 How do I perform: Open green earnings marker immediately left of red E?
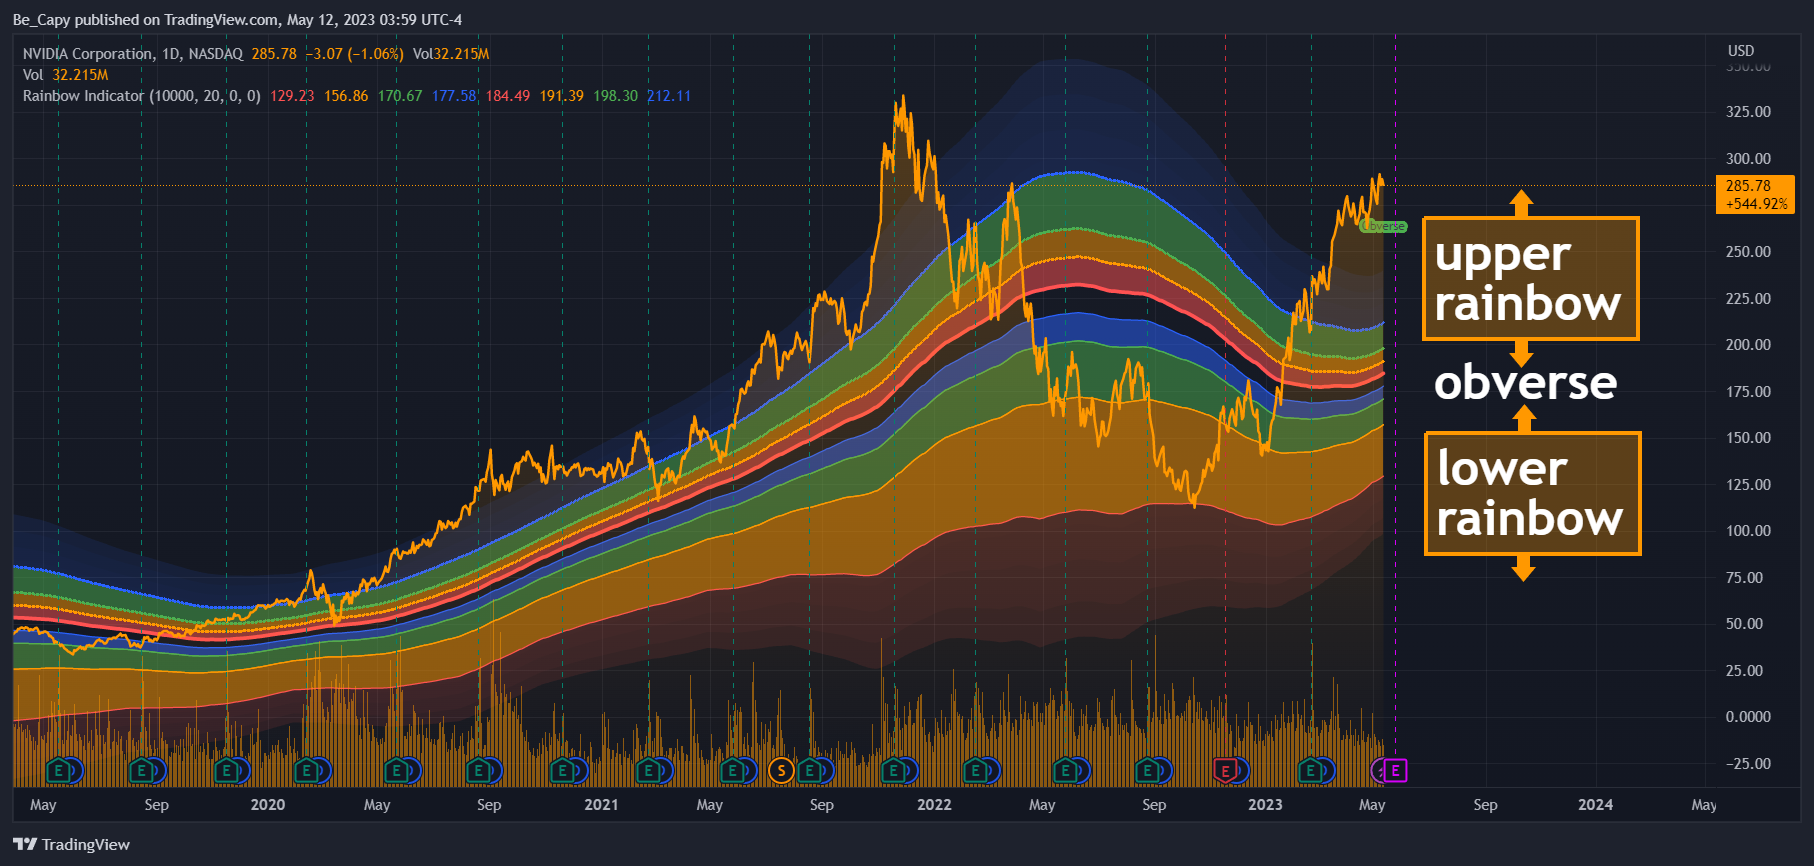pyautogui.click(x=1148, y=771)
